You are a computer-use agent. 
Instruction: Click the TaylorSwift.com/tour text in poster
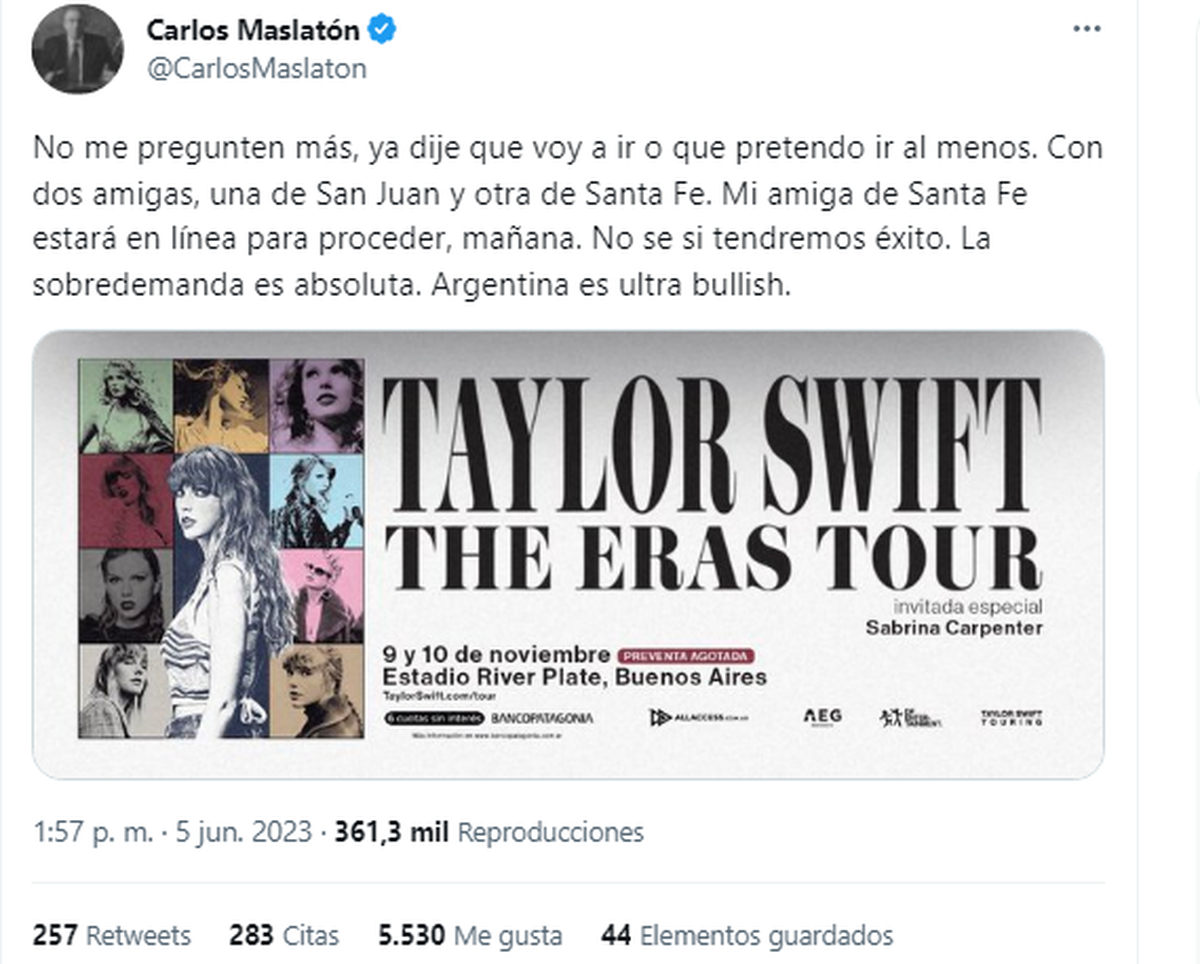[x=440, y=695]
